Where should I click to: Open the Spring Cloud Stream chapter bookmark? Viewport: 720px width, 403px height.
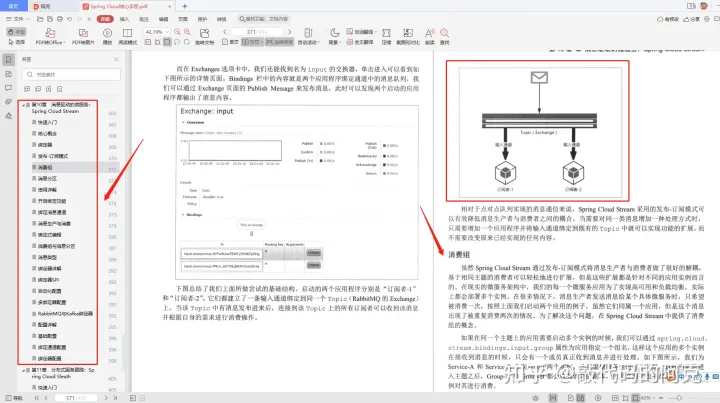point(61,108)
